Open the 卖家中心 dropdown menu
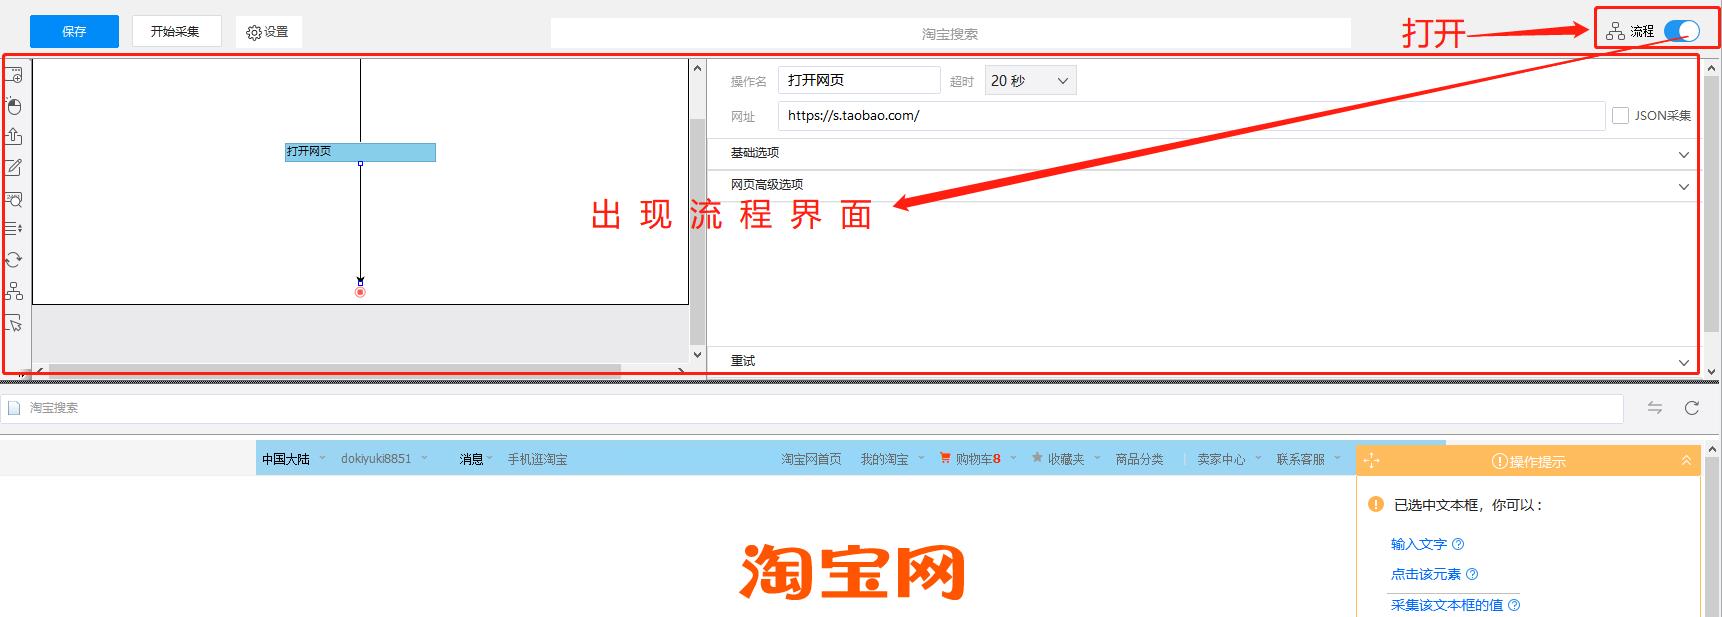 1229,459
